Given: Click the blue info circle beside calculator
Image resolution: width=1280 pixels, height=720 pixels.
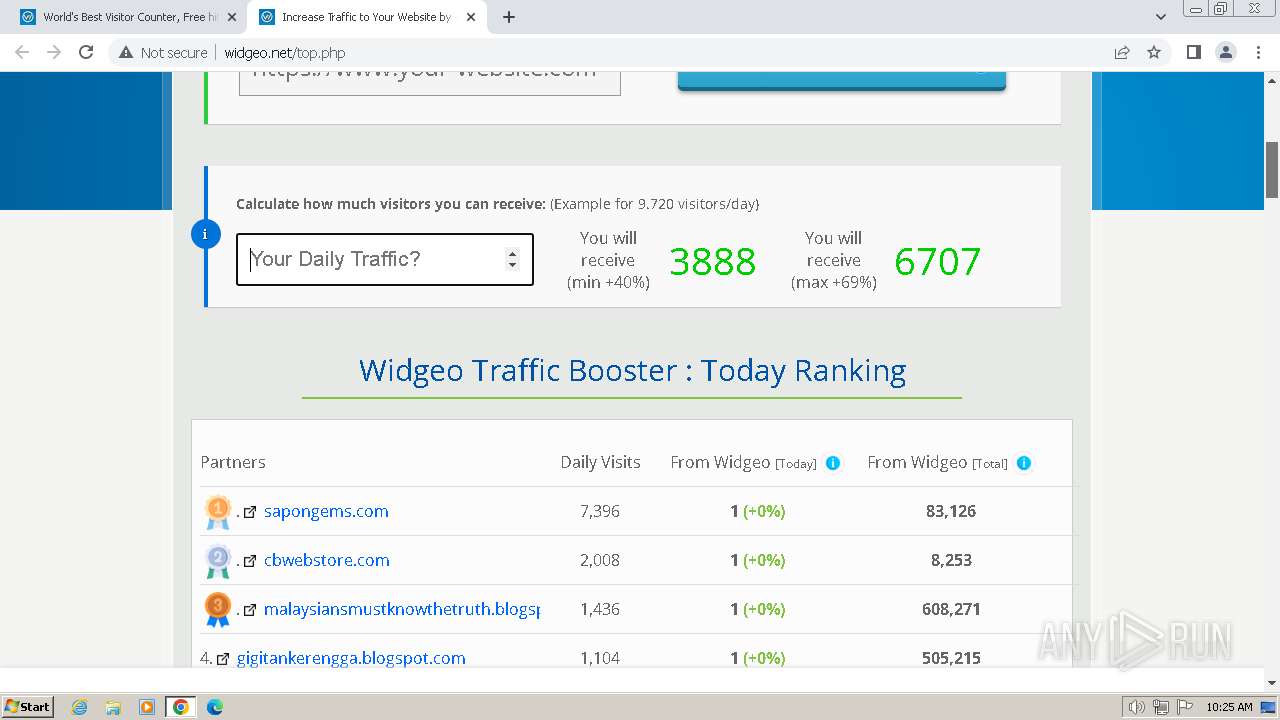Looking at the screenshot, I should pos(205,235).
